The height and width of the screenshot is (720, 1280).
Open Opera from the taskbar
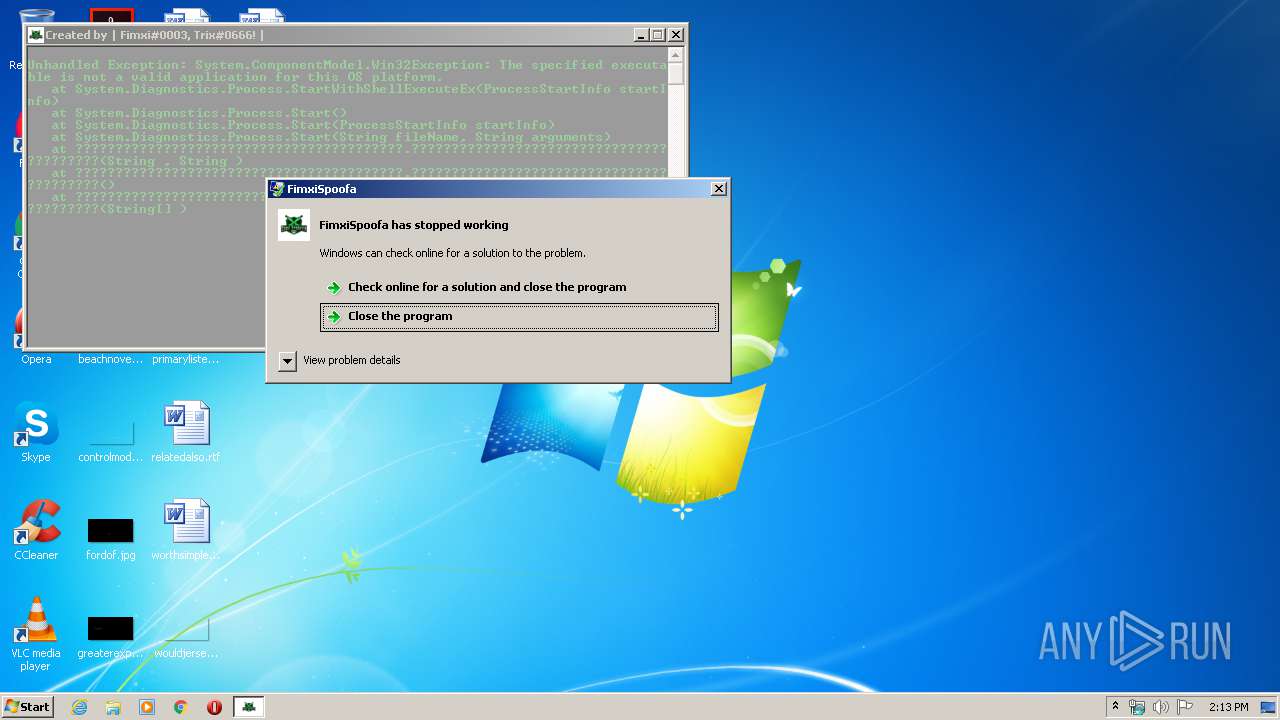click(x=214, y=707)
